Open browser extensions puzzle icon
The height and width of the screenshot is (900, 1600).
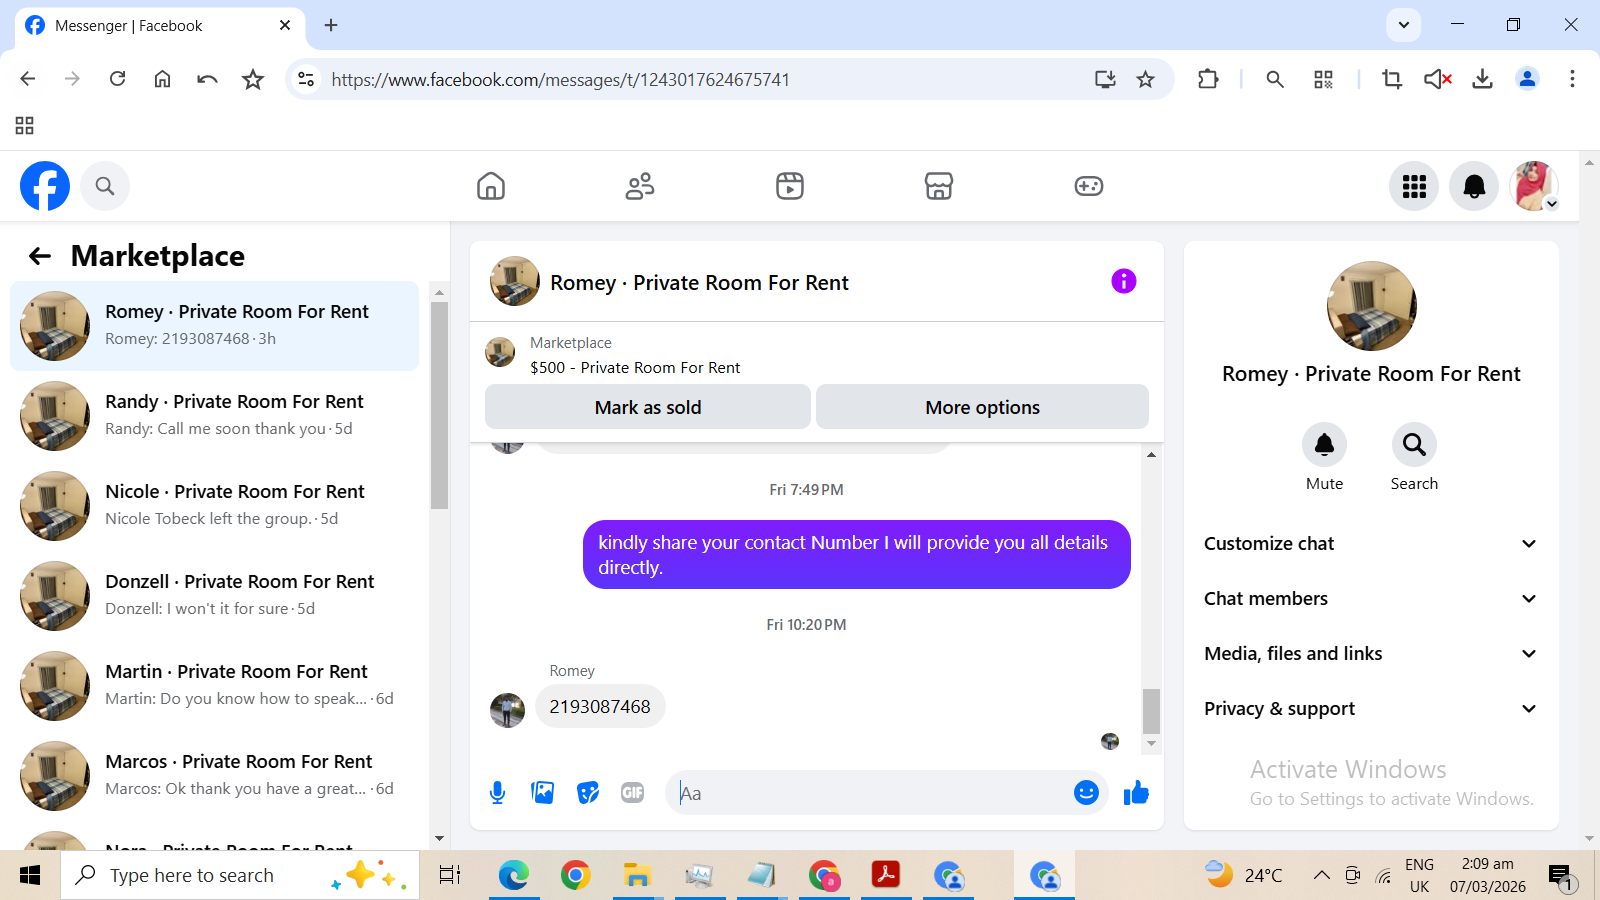[x=1208, y=79]
